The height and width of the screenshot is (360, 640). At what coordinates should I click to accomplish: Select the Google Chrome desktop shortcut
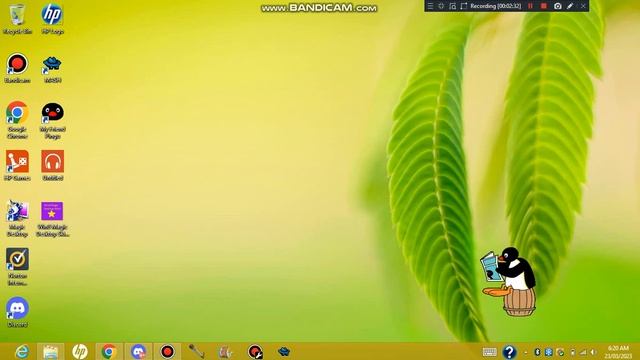[17, 120]
